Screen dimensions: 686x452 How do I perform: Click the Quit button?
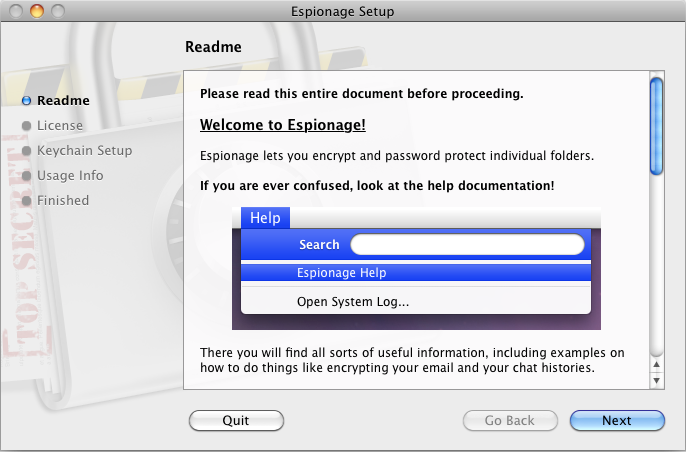236,420
